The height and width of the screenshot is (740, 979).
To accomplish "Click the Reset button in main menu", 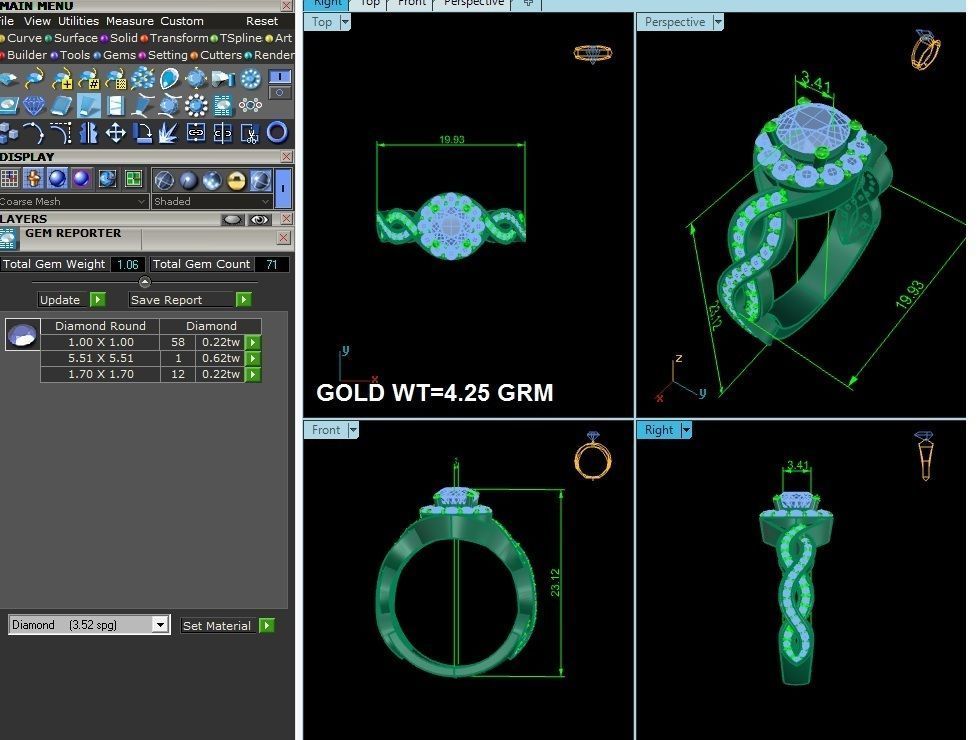I will click(x=262, y=21).
